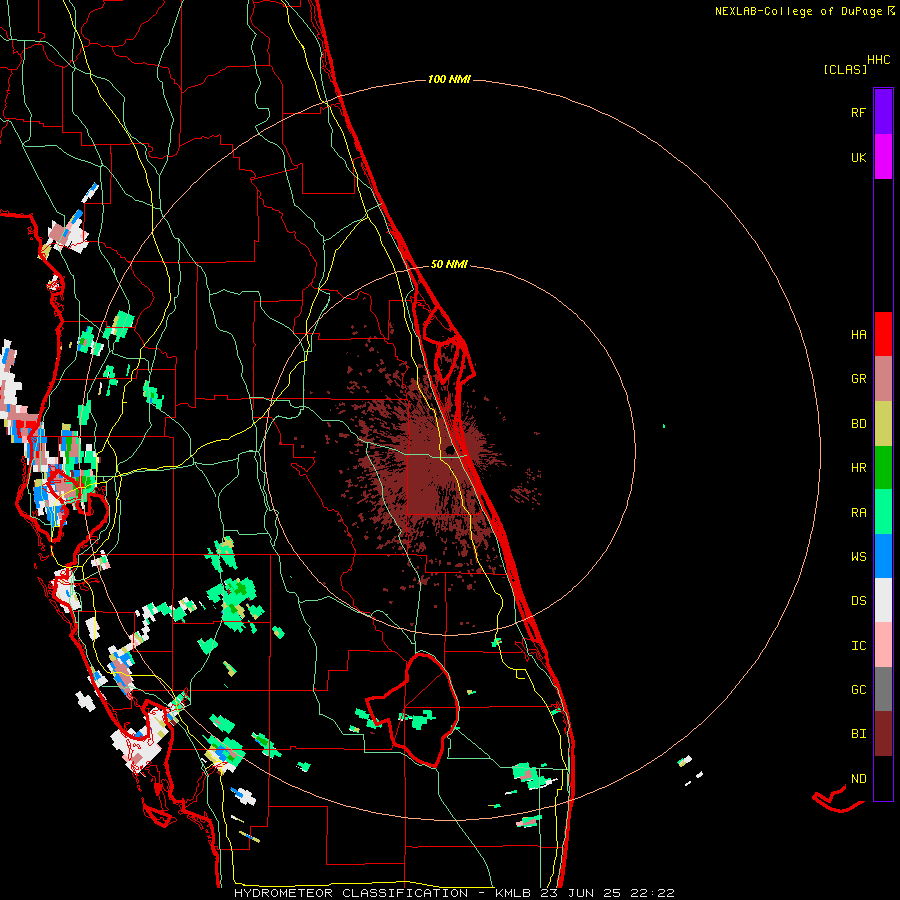Click the UK magenta legend swatch
This screenshot has width=900, height=900.
point(883,157)
